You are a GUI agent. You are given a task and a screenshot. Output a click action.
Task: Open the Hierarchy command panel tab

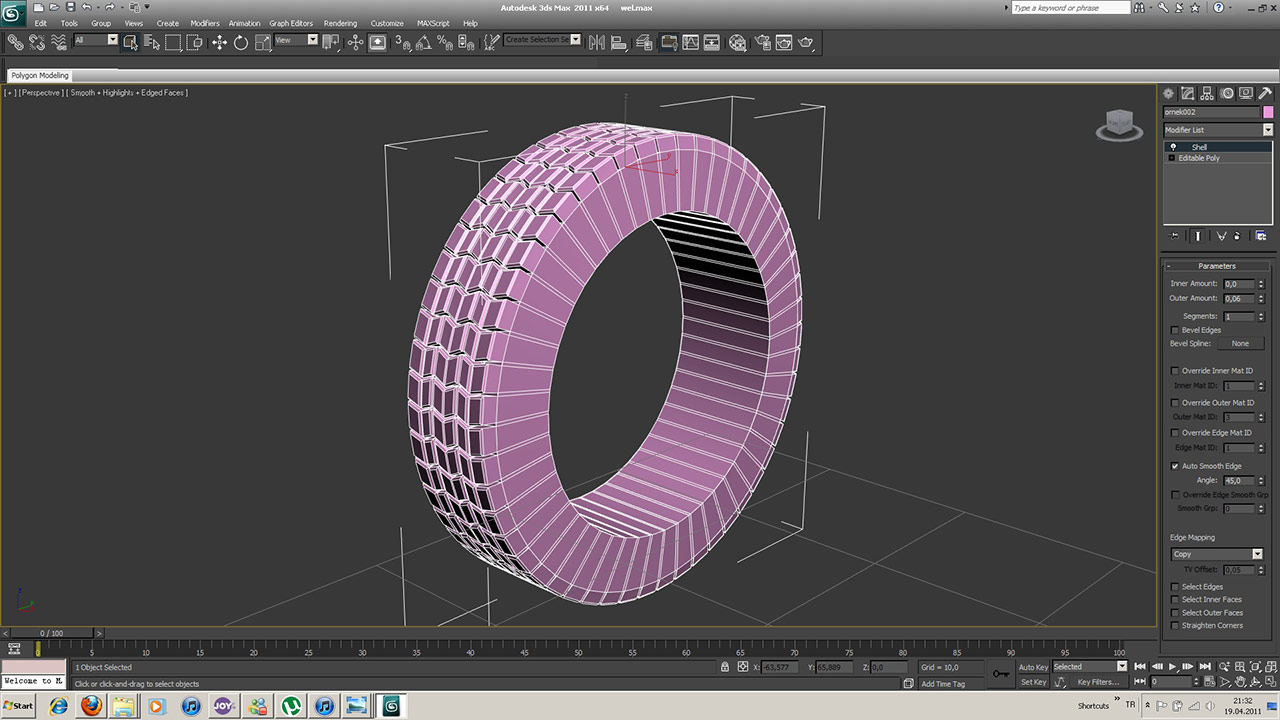[1207, 93]
